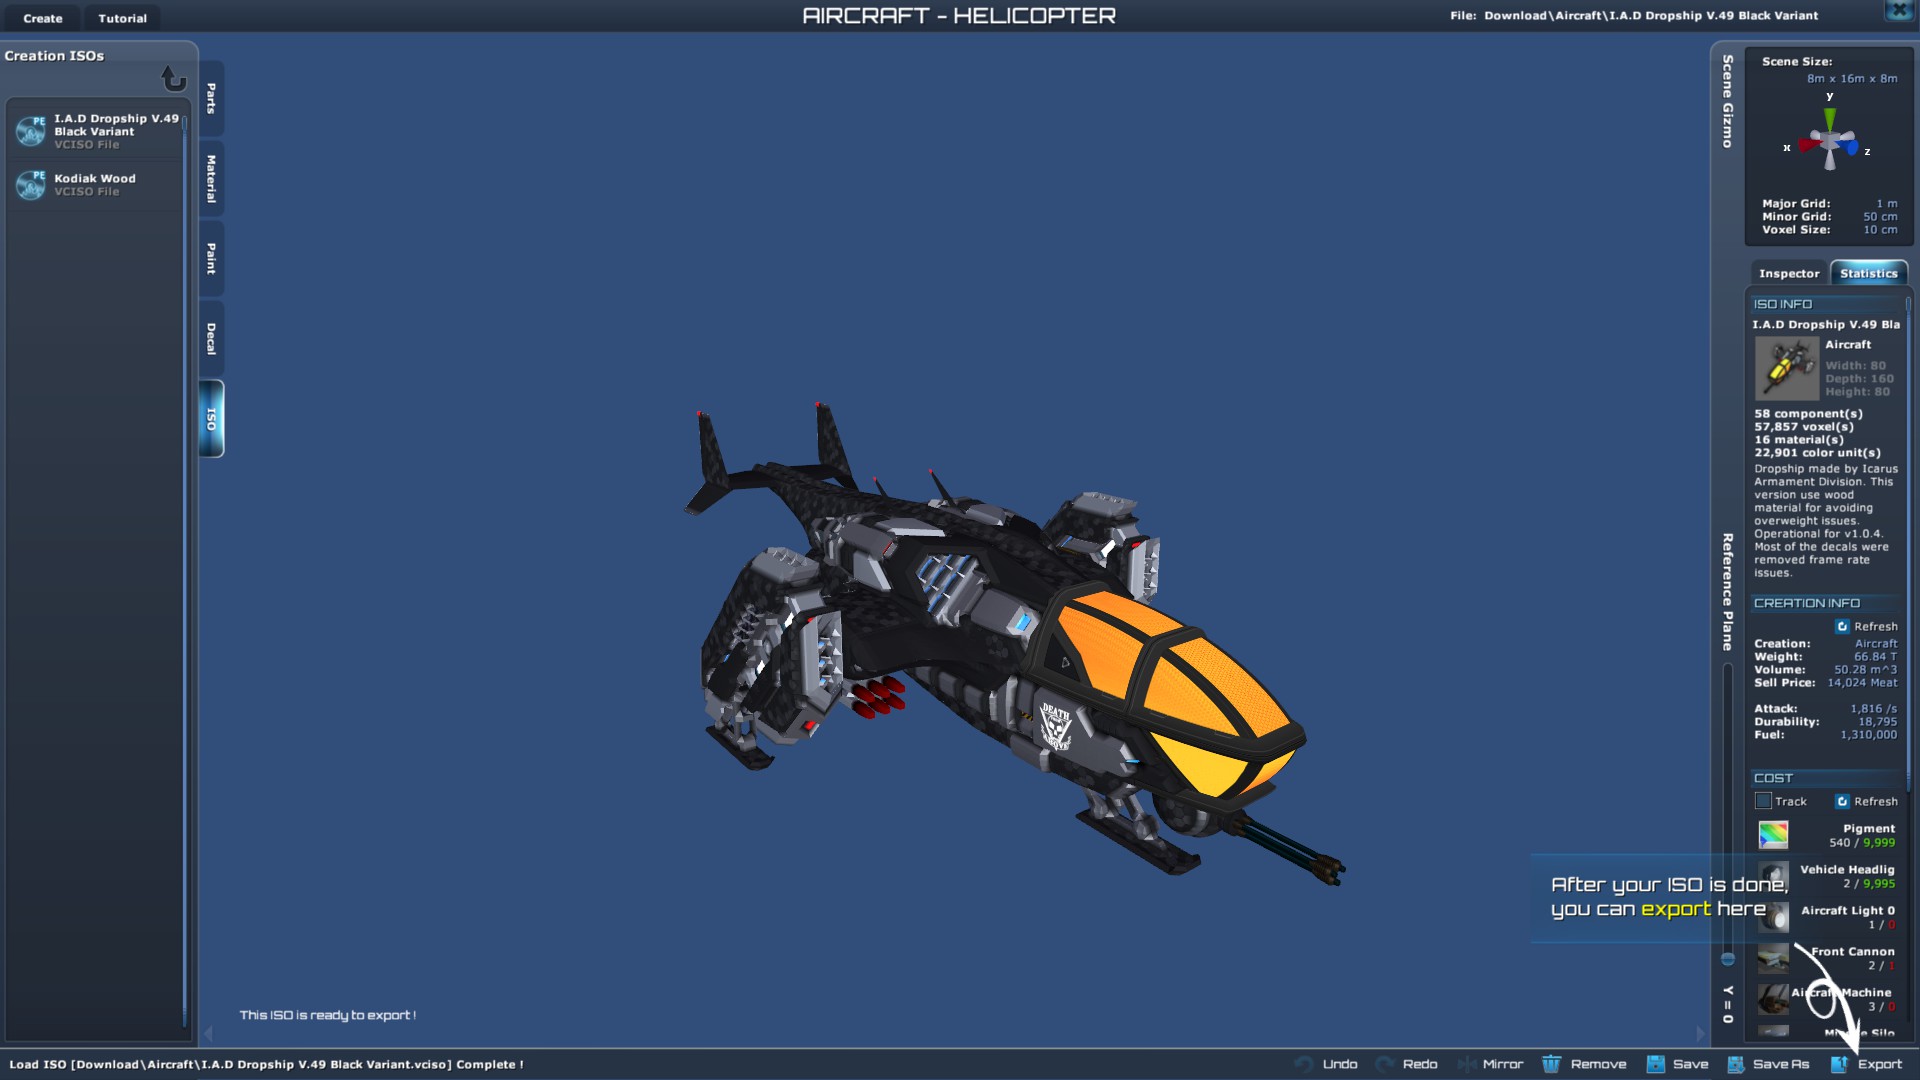Open the Parts side tab
The image size is (1920, 1080).
pos(211,98)
